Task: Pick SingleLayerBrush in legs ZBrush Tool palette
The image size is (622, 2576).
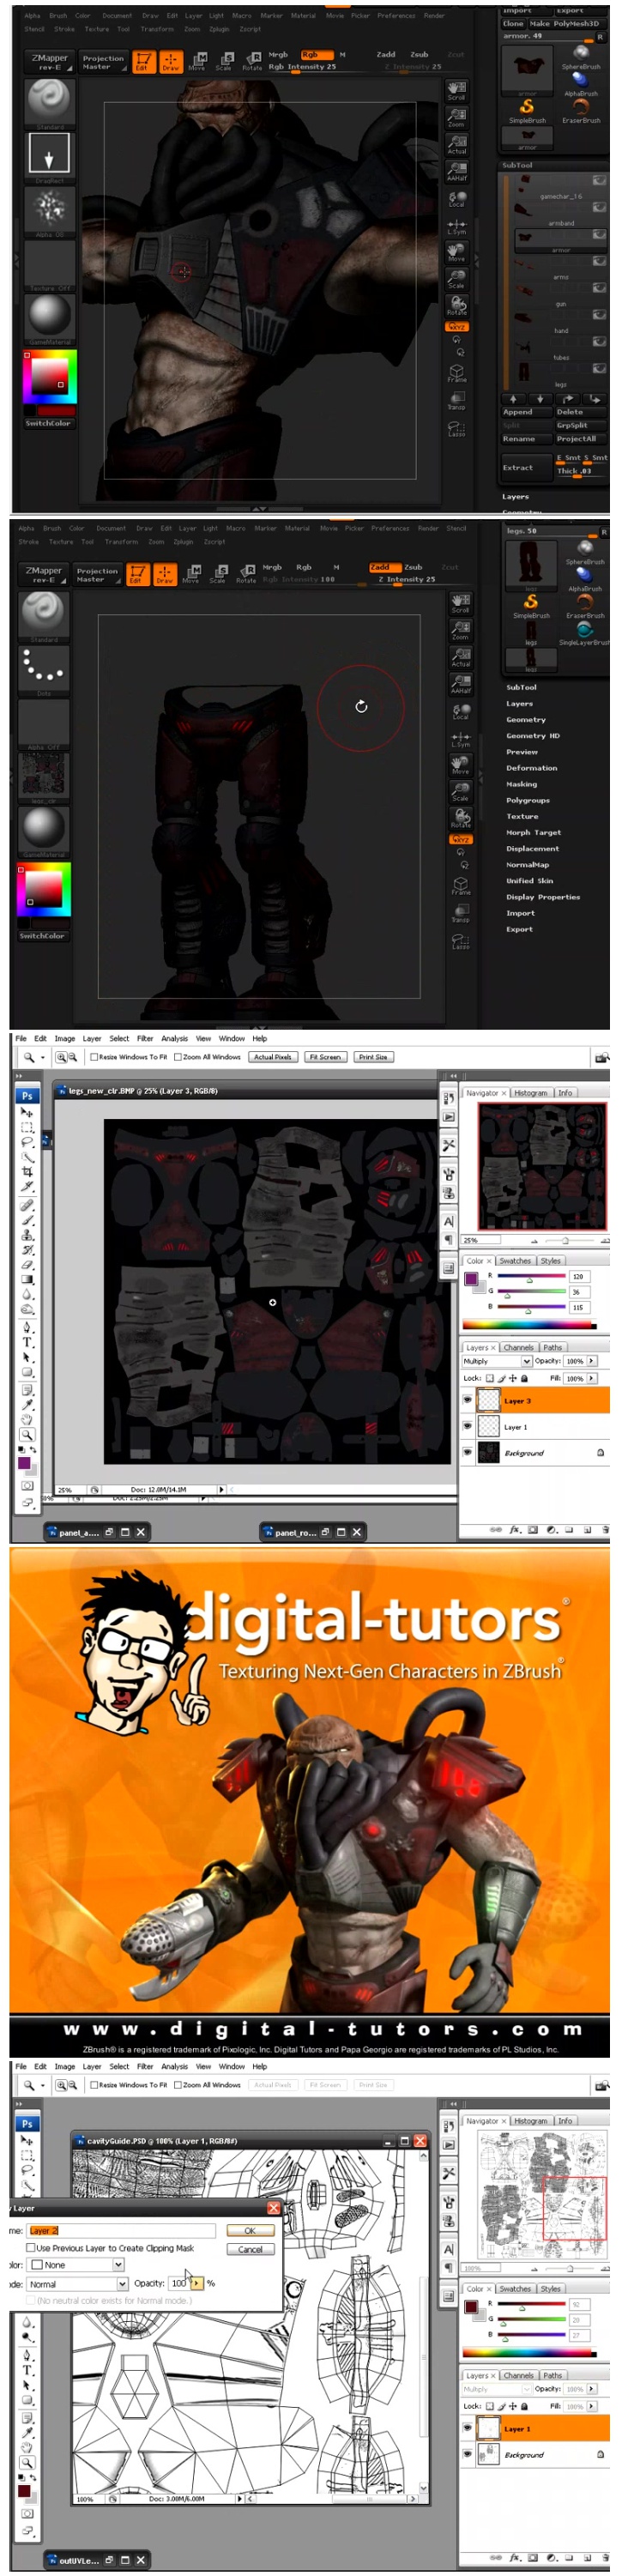Action: [584, 633]
